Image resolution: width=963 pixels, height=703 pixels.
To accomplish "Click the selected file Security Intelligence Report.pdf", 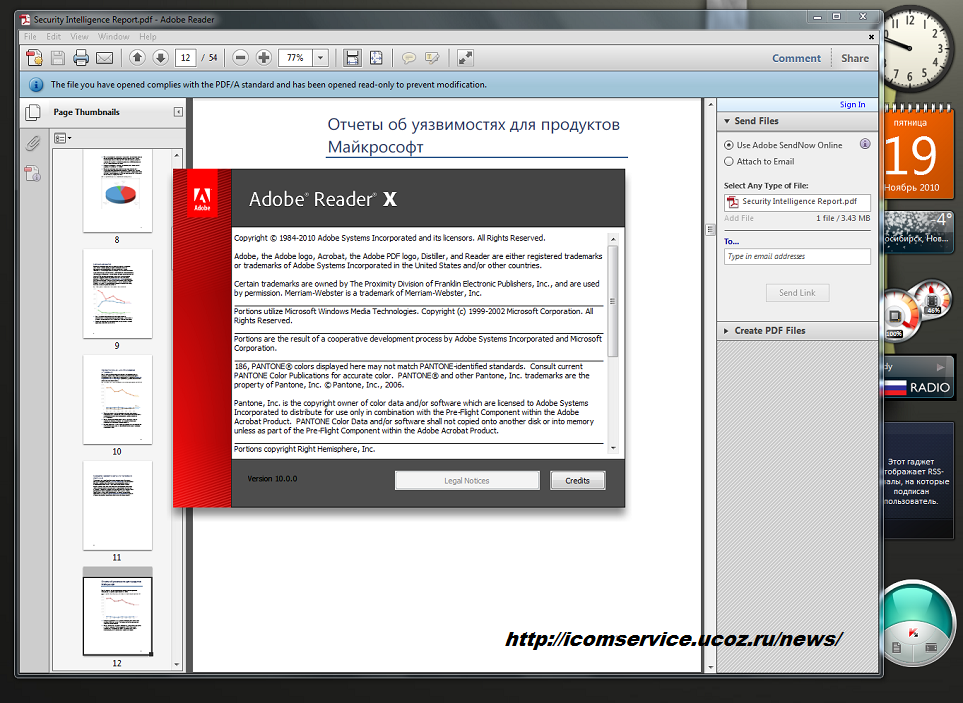I will pyautogui.click(x=797, y=202).
